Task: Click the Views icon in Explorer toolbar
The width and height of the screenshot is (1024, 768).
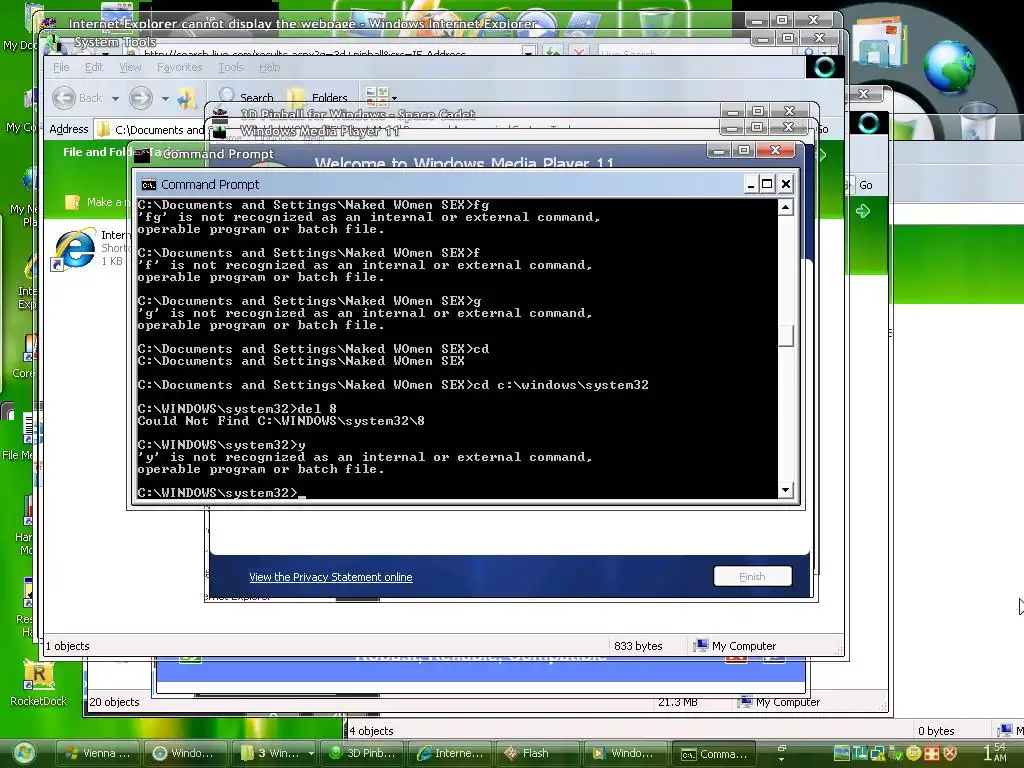Action: tap(377, 97)
